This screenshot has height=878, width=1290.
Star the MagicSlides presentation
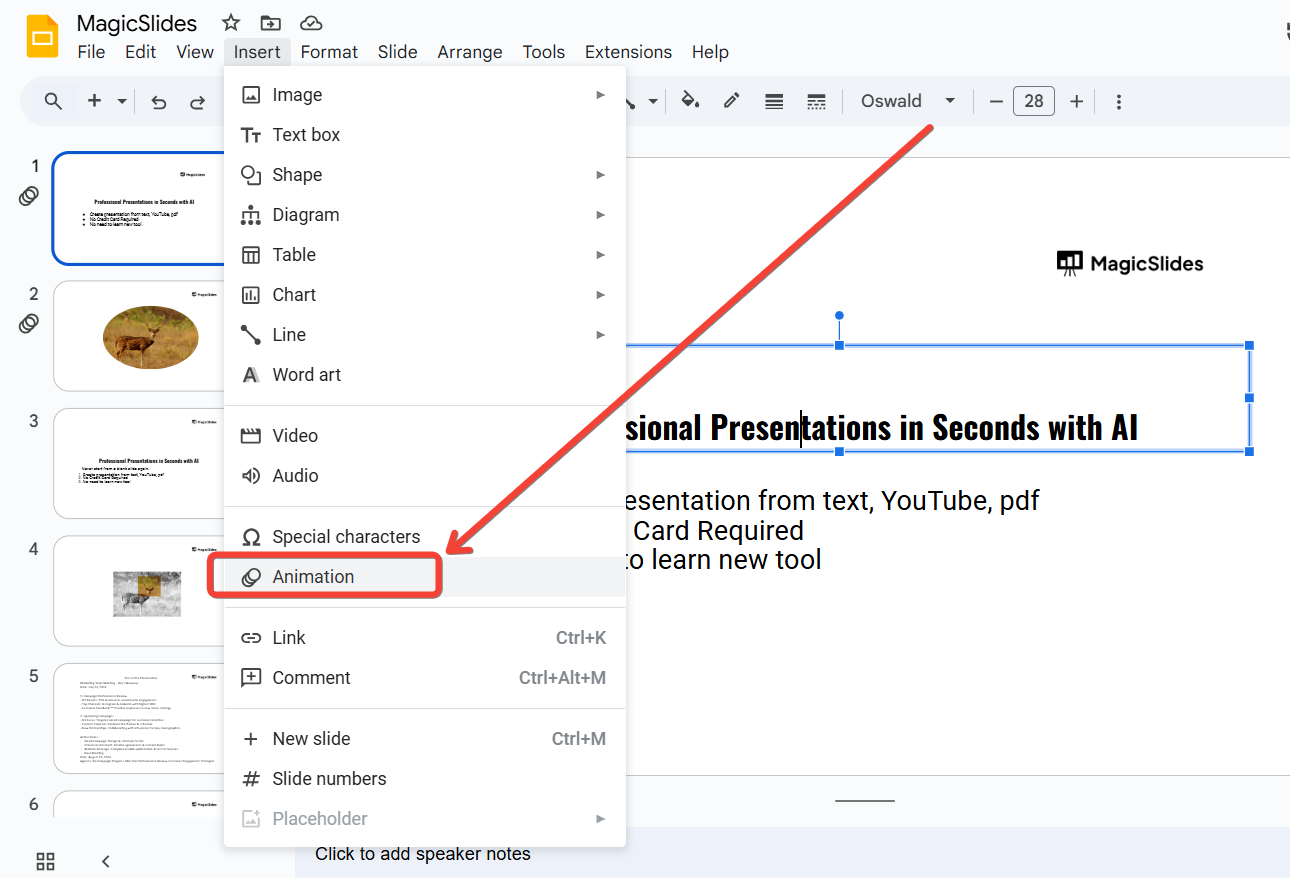tap(231, 23)
